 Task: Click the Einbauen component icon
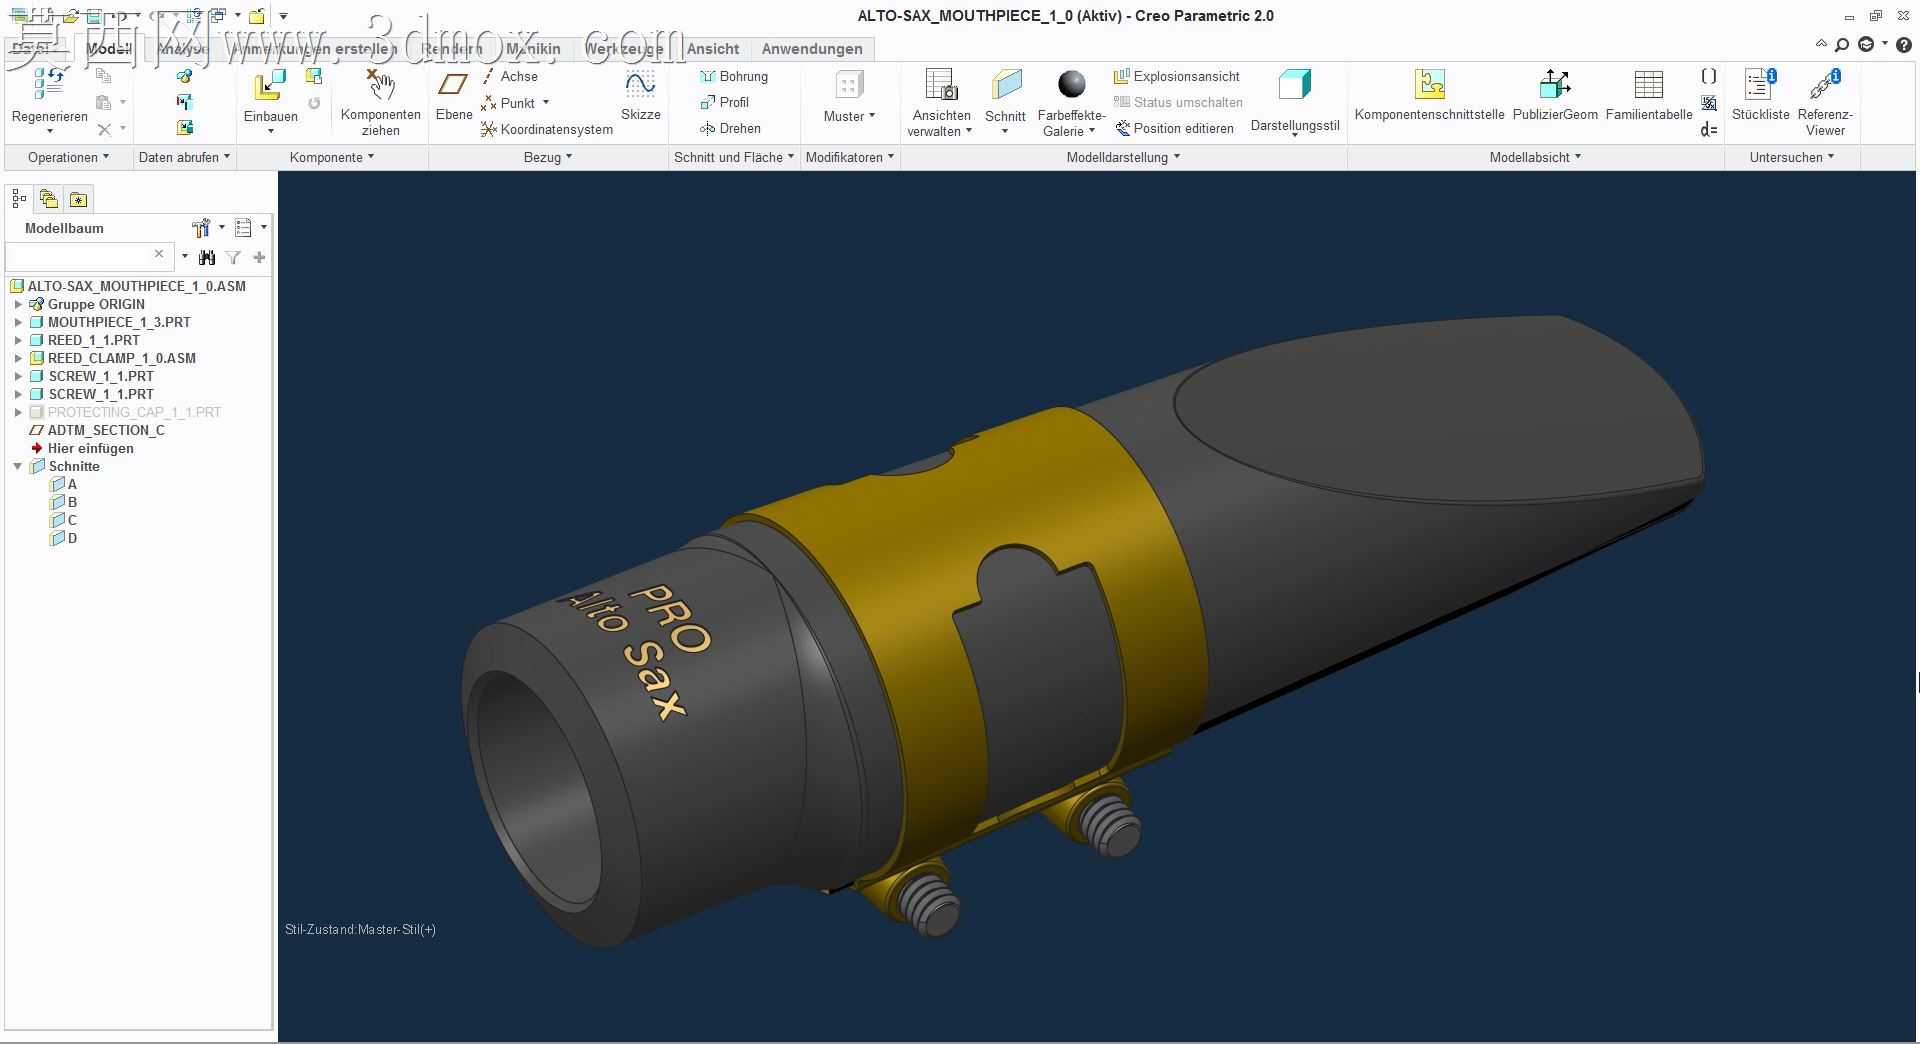(x=270, y=86)
